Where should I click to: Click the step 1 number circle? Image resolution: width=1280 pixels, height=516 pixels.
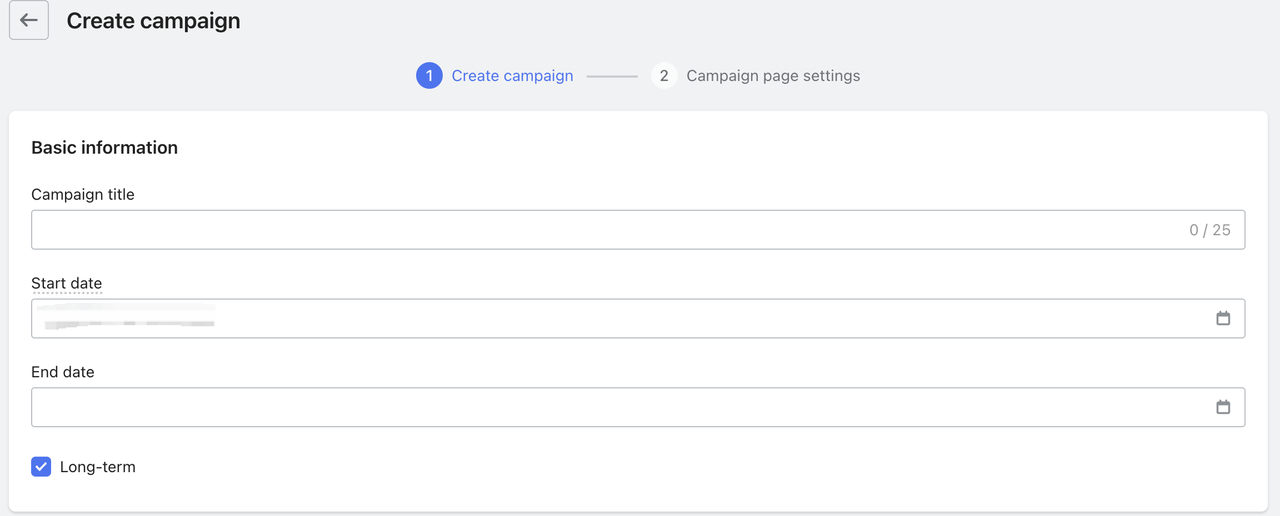pyautogui.click(x=429, y=76)
